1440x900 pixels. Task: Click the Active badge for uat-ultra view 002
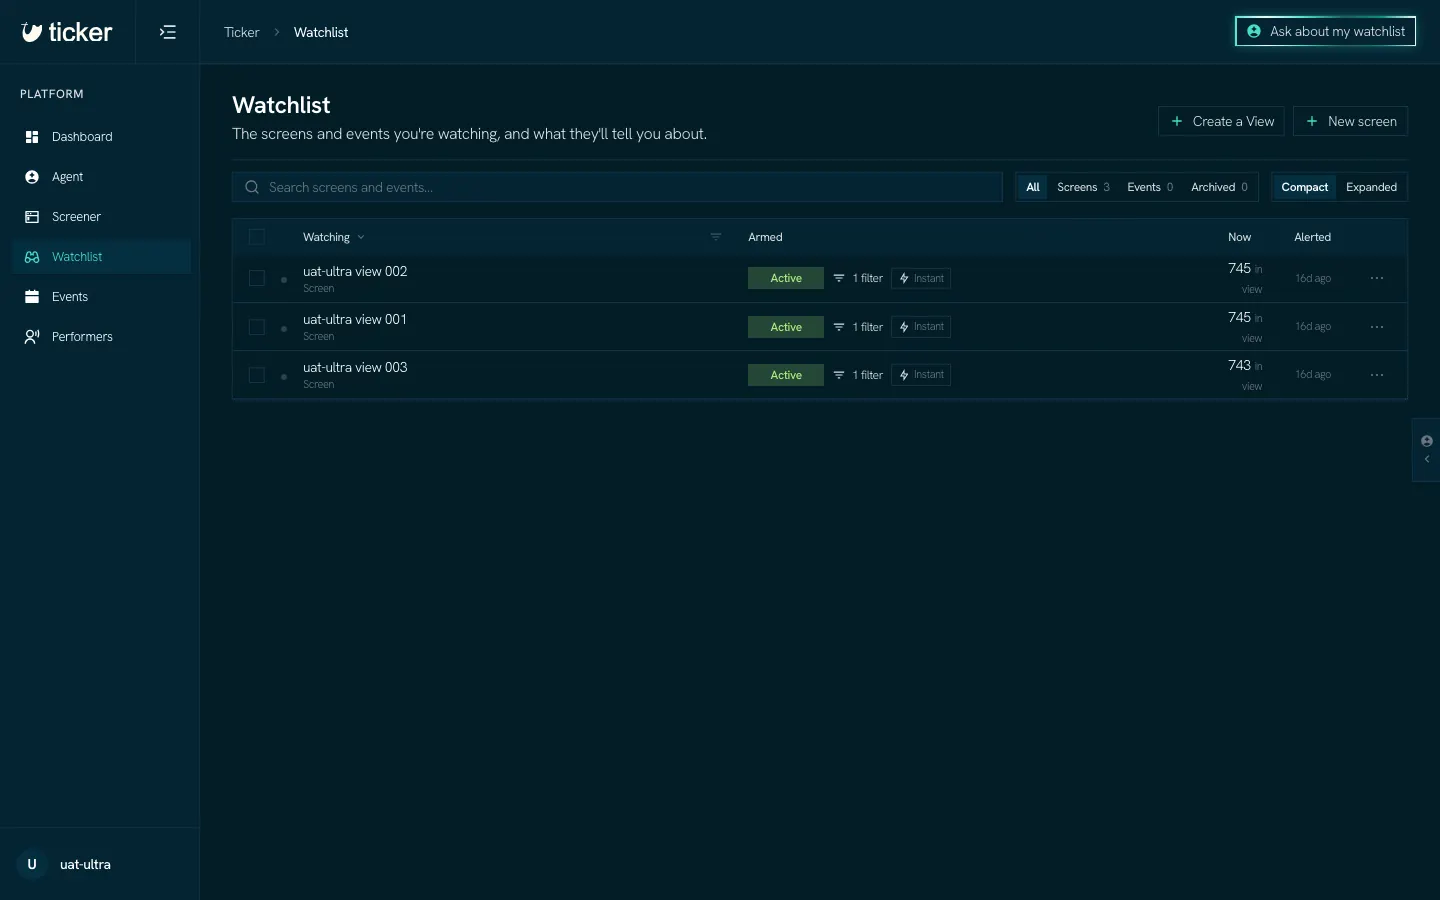click(x=786, y=278)
